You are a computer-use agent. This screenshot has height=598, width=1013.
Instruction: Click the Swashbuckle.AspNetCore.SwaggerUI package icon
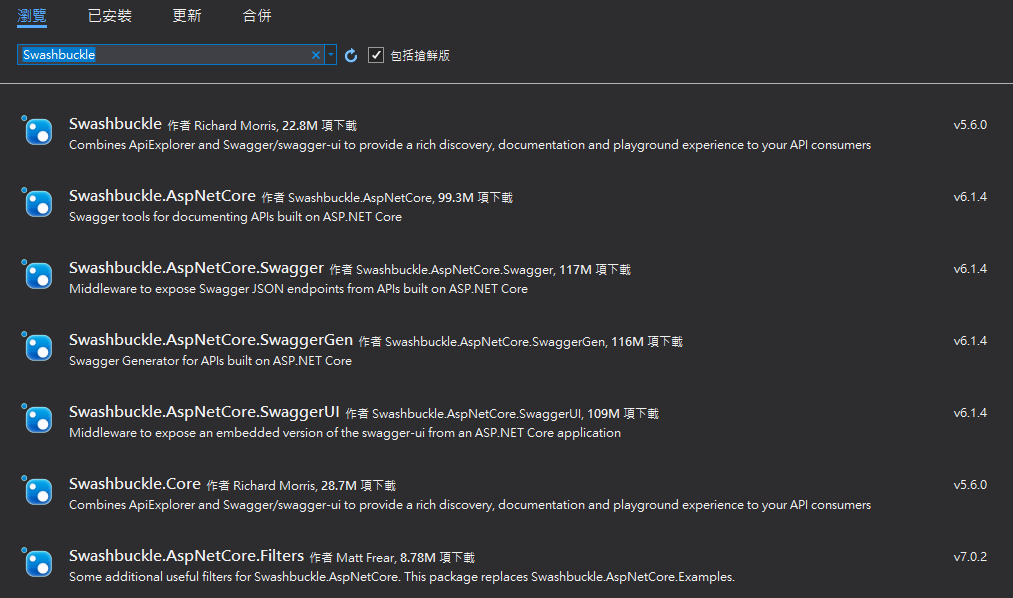tap(37, 420)
